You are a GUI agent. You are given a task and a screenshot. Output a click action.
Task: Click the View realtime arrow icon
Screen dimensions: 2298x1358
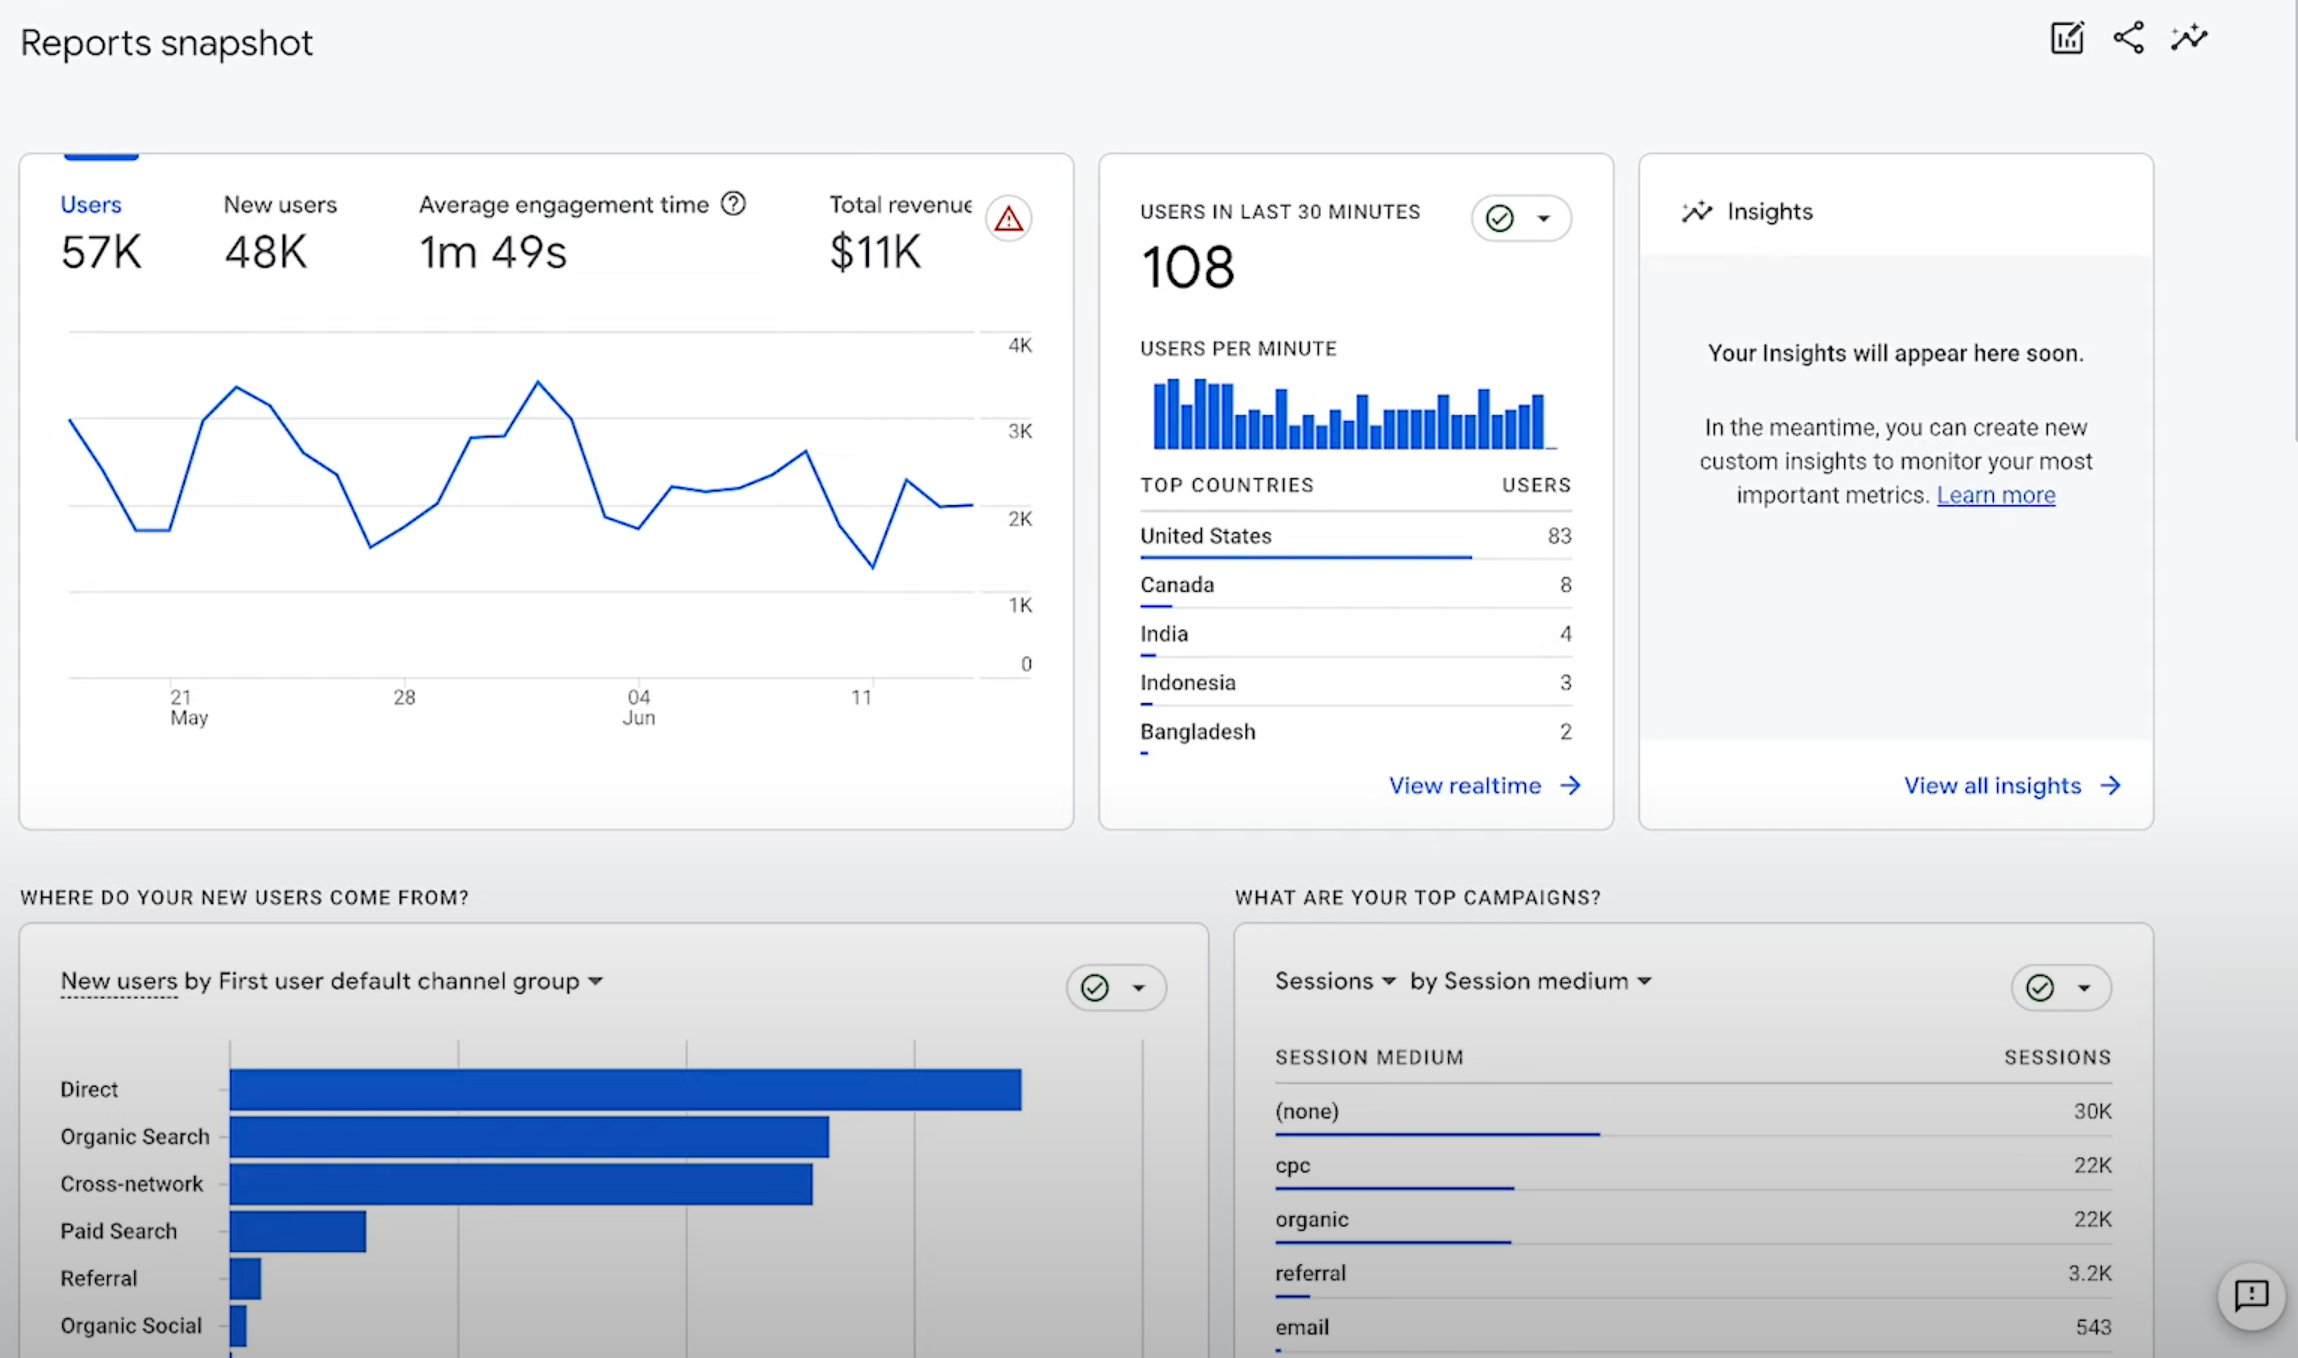tap(1571, 785)
